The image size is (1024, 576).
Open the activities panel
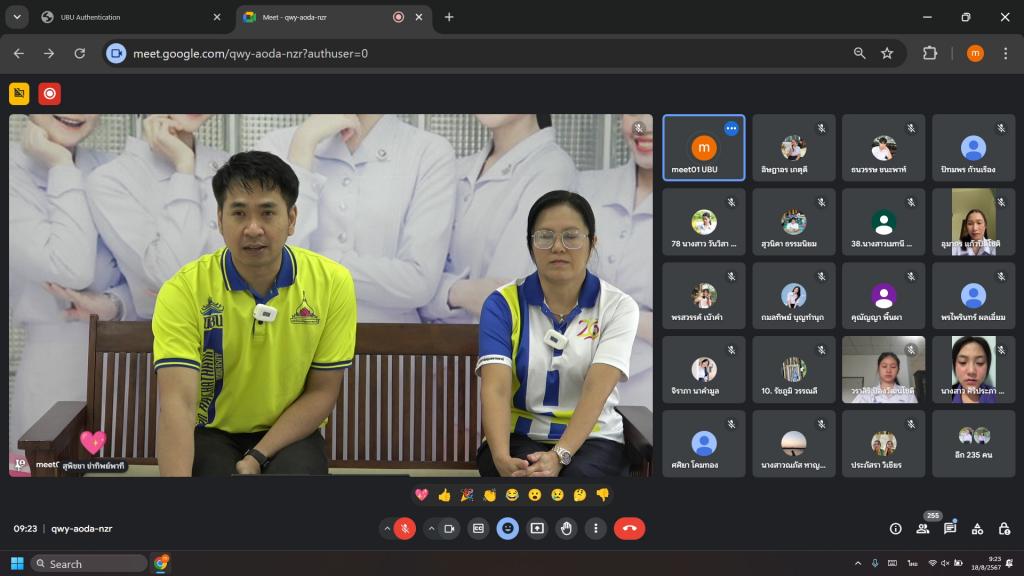tap(977, 529)
